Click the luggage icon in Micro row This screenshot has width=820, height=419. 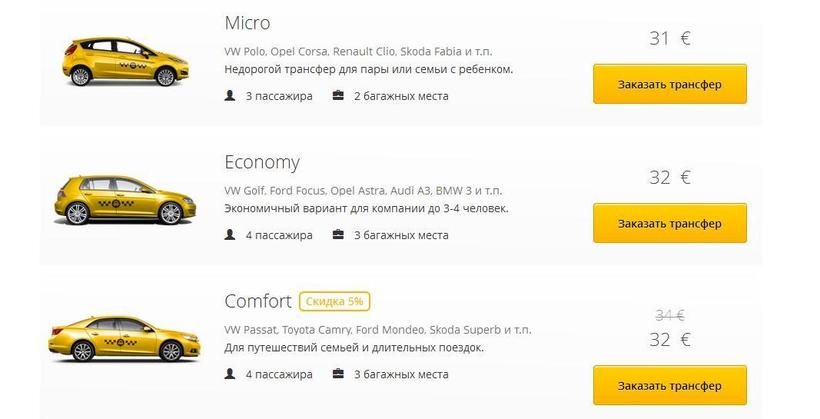tap(338, 96)
